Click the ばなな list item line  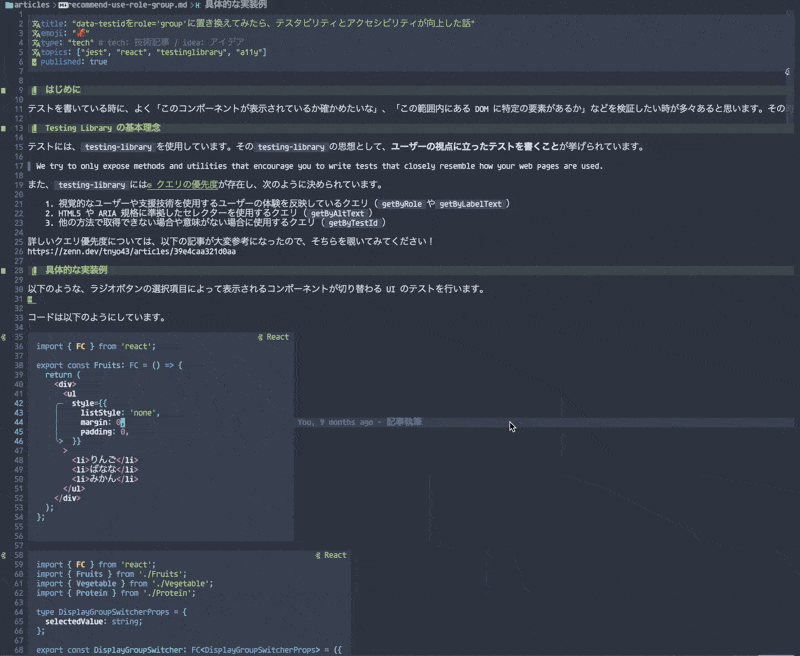coord(105,469)
